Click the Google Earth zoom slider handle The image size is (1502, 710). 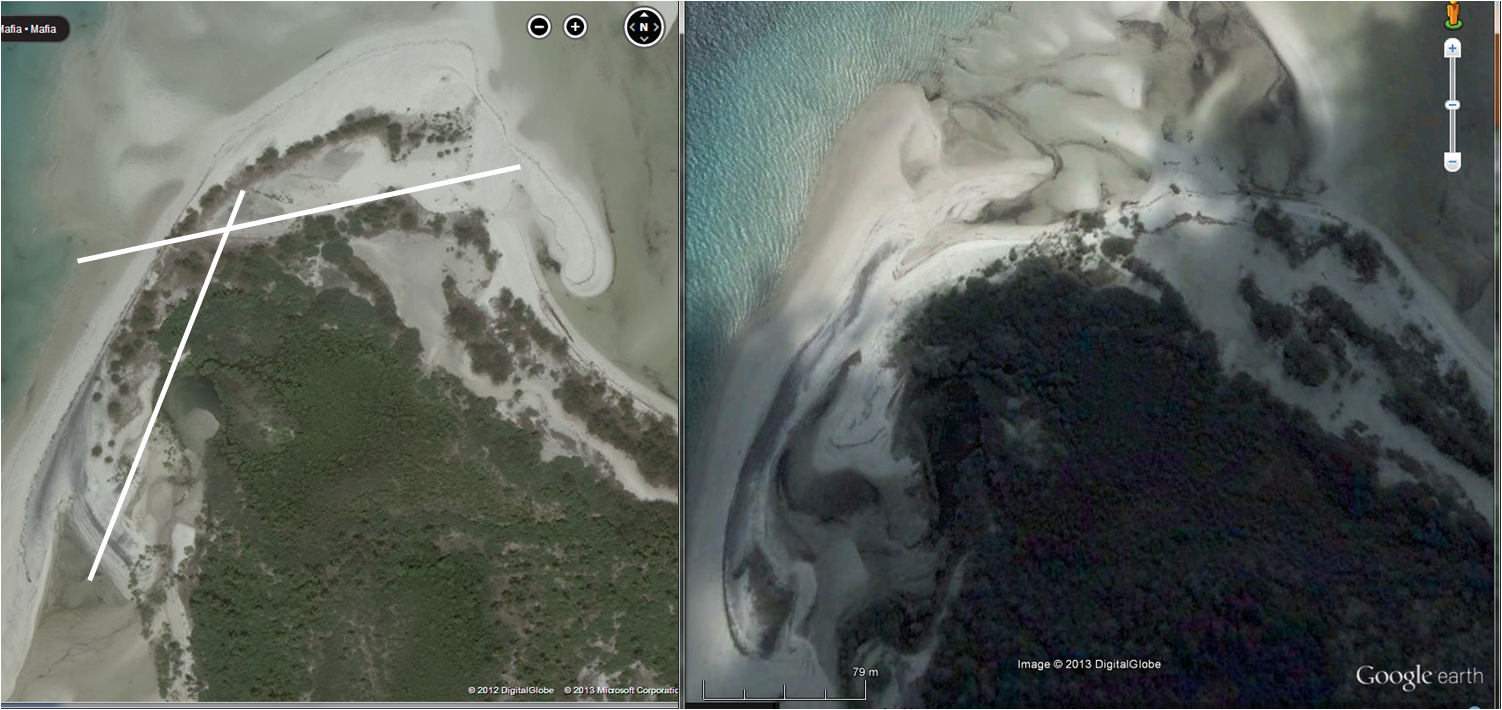click(x=1453, y=105)
